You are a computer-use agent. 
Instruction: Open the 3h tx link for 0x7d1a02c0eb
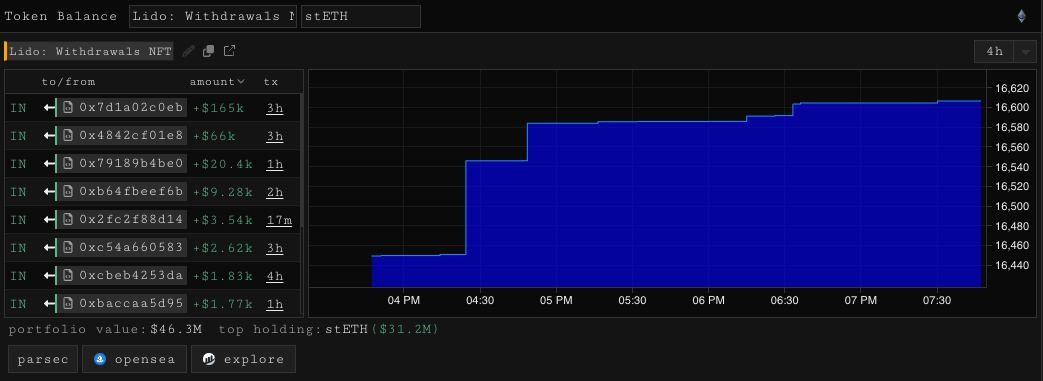[x=275, y=108]
